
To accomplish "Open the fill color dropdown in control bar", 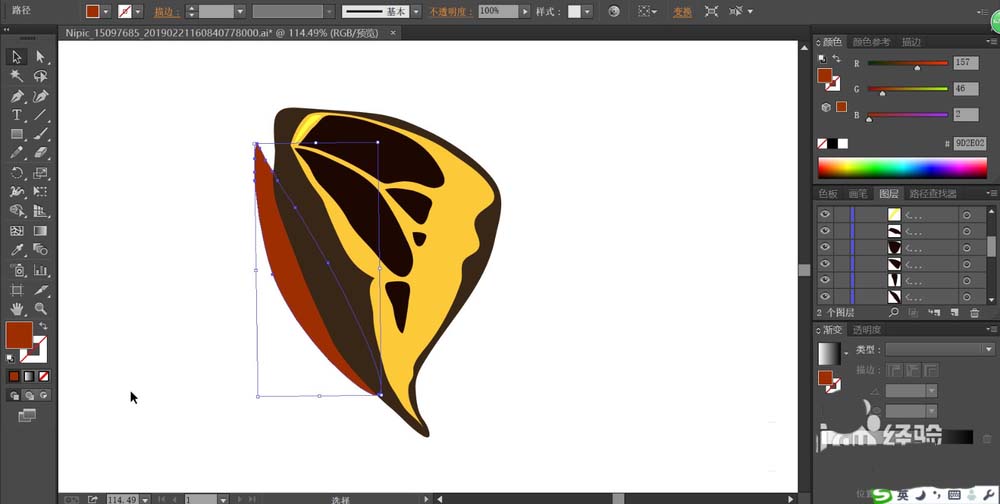I will 106,11.
